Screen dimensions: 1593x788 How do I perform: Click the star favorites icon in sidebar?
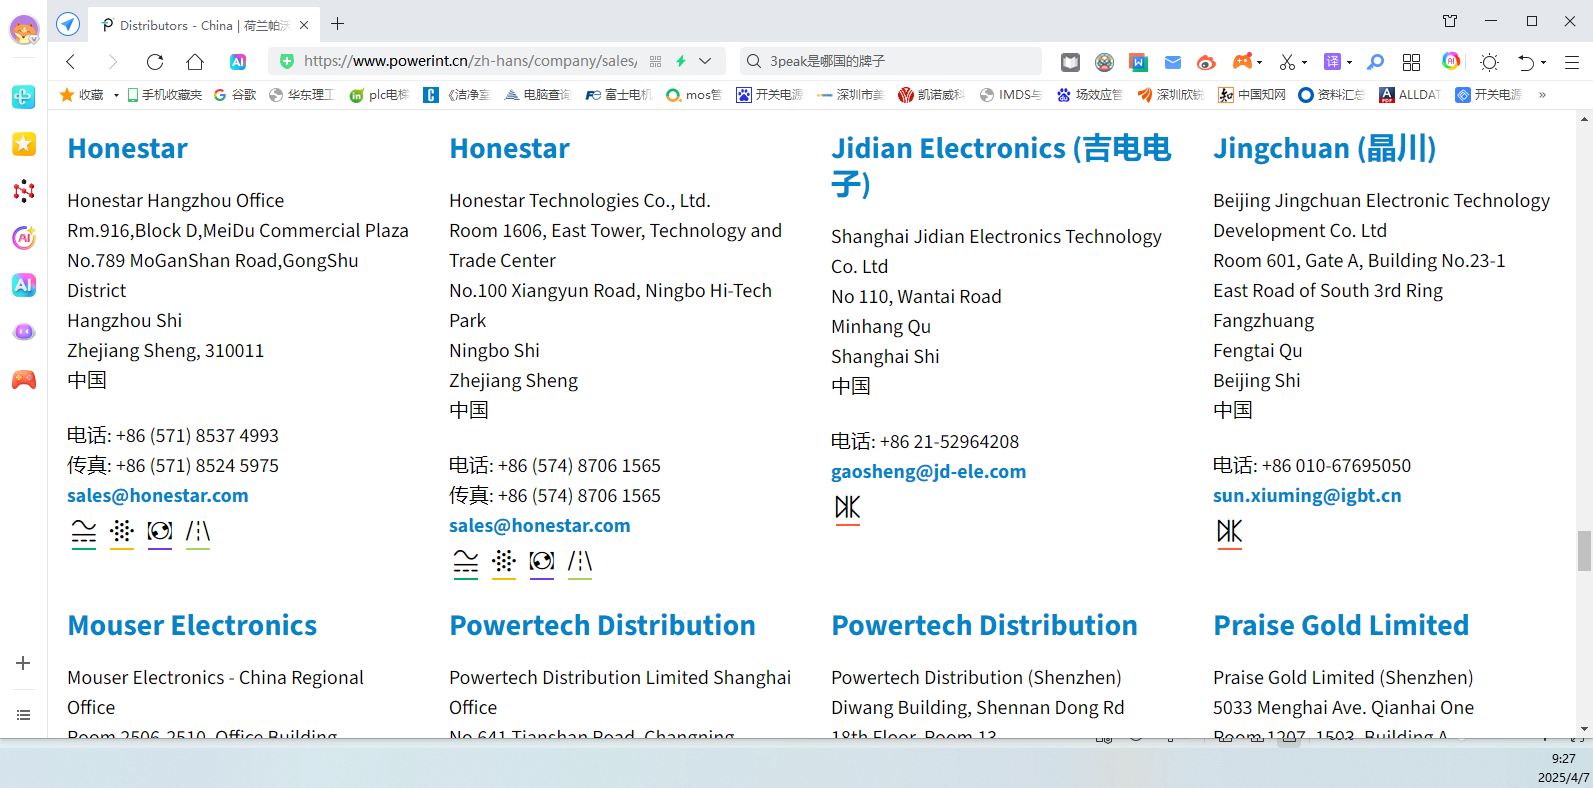(24, 144)
